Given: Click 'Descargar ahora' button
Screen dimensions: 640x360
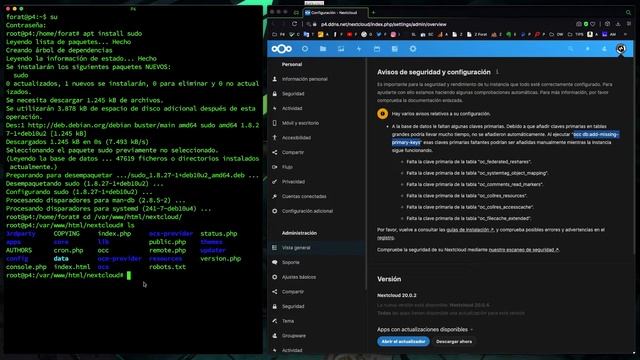Looking at the screenshot, I should [454, 342].
